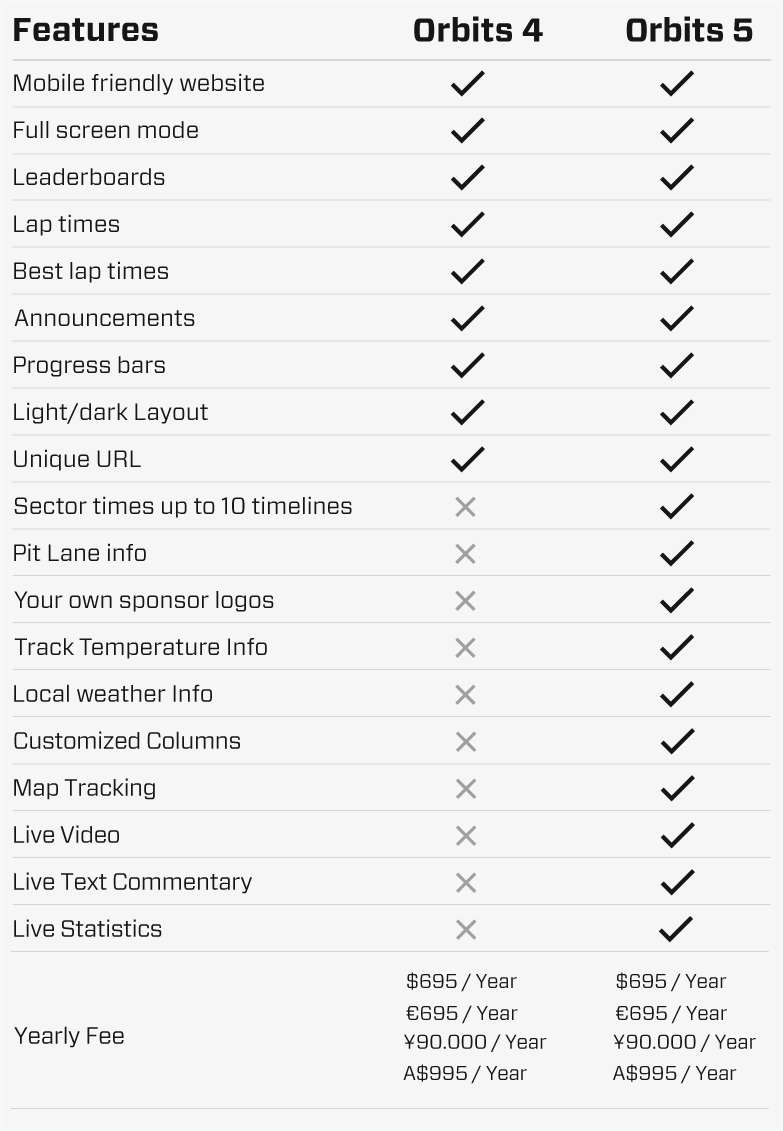Screen dimensions: 783x1131
Task: Click the Features column heading
Action: pyautogui.click(x=85, y=31)
